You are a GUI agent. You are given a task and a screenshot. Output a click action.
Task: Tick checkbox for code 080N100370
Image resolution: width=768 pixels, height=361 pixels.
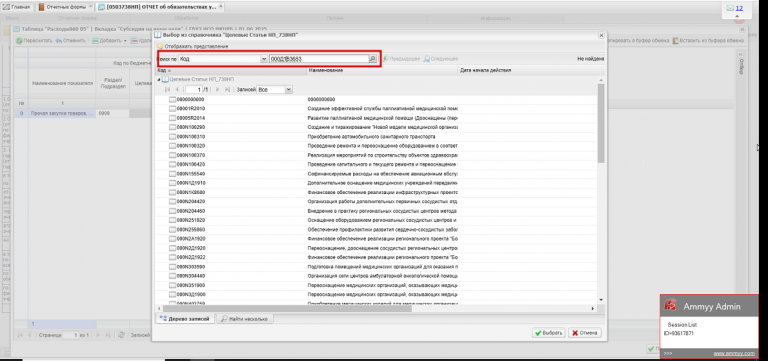(172, 155)
